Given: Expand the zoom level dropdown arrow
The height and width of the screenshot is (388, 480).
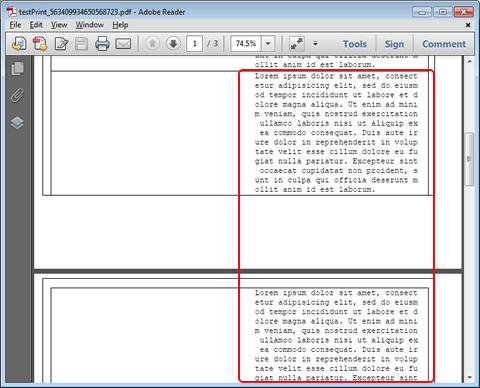Looking at the screenshot, I should point(268,44).
